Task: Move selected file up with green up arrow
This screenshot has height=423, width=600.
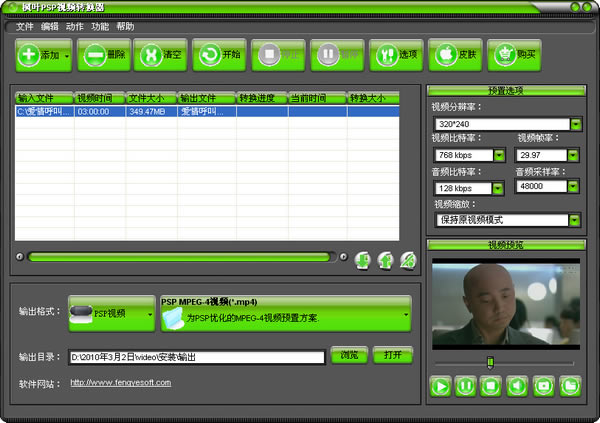Action: tap(385, 260)
